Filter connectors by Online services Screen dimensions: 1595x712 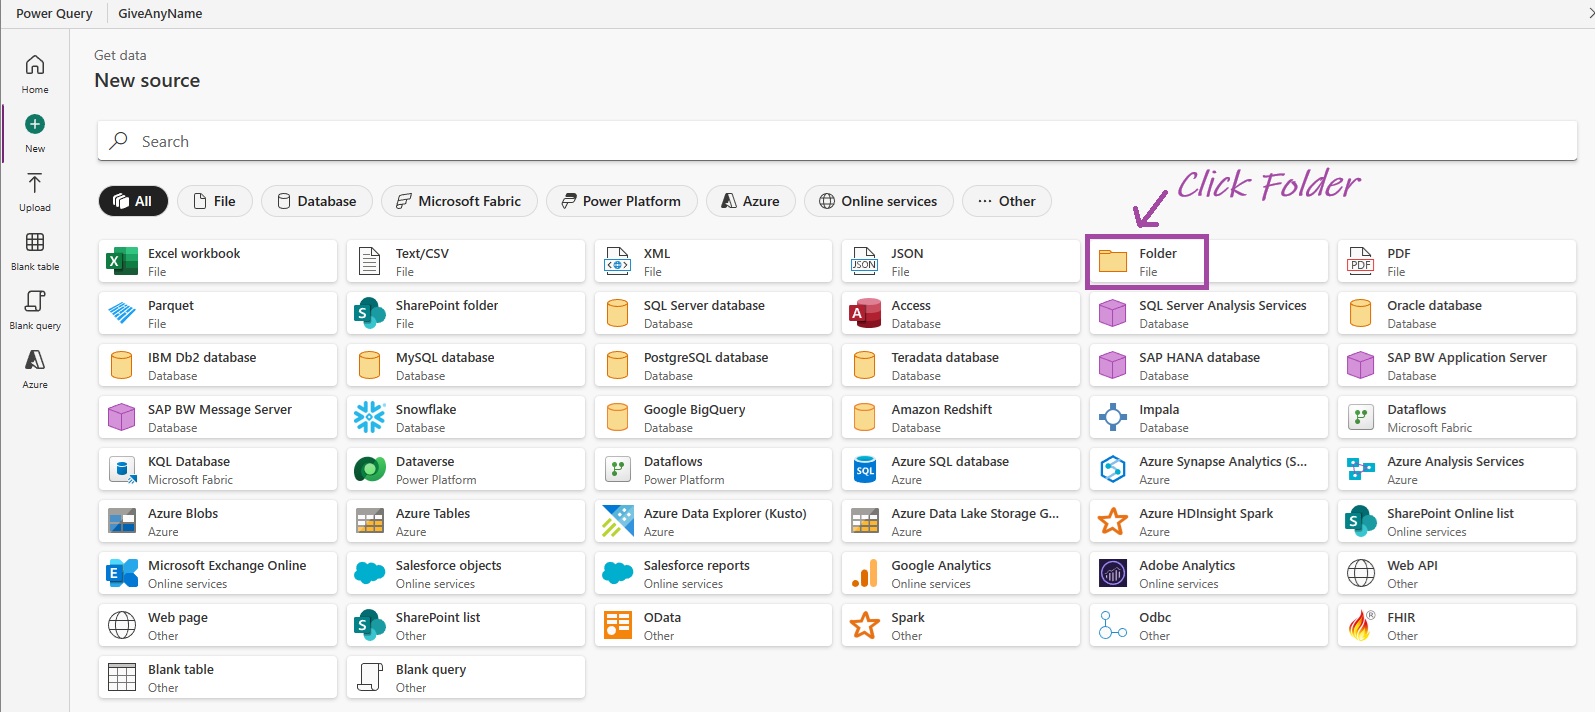pos(879,201)
